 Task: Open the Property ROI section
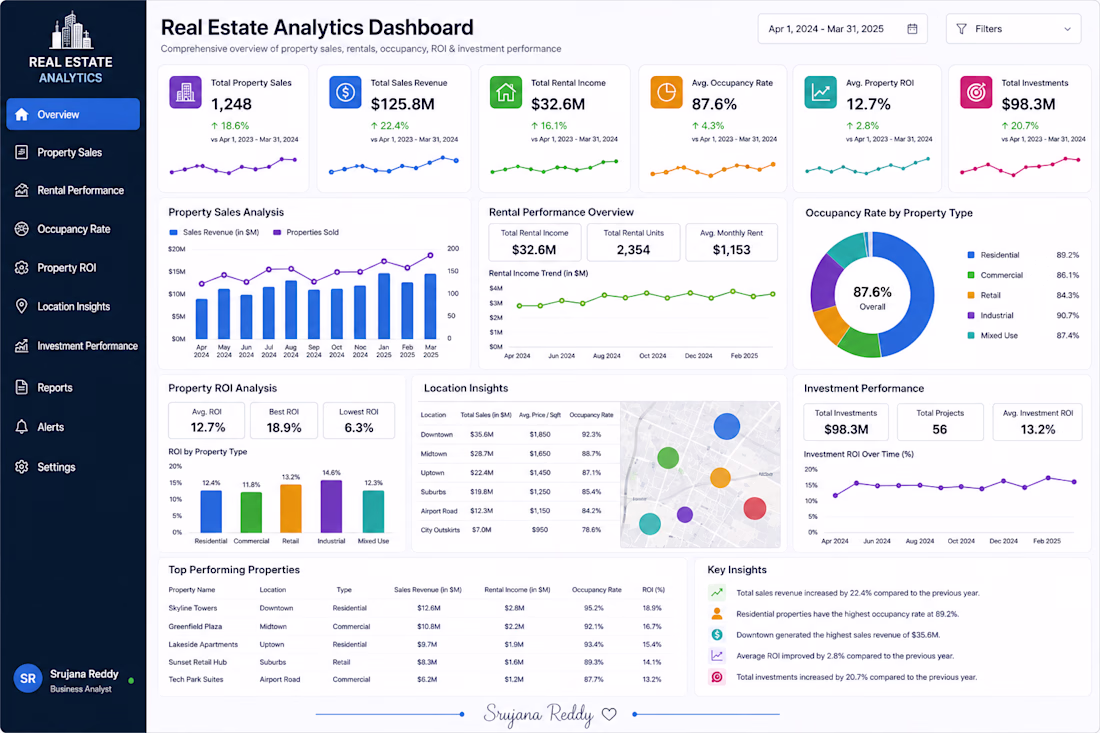(66, 267)
